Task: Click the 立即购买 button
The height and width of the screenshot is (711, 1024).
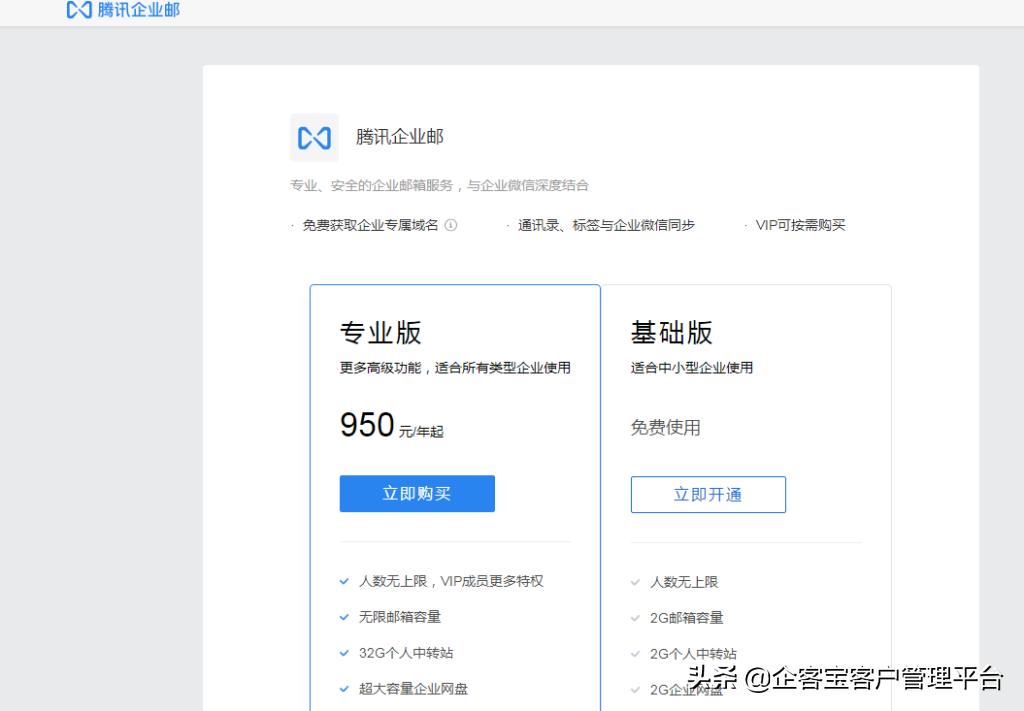Action: click(417, 493)
